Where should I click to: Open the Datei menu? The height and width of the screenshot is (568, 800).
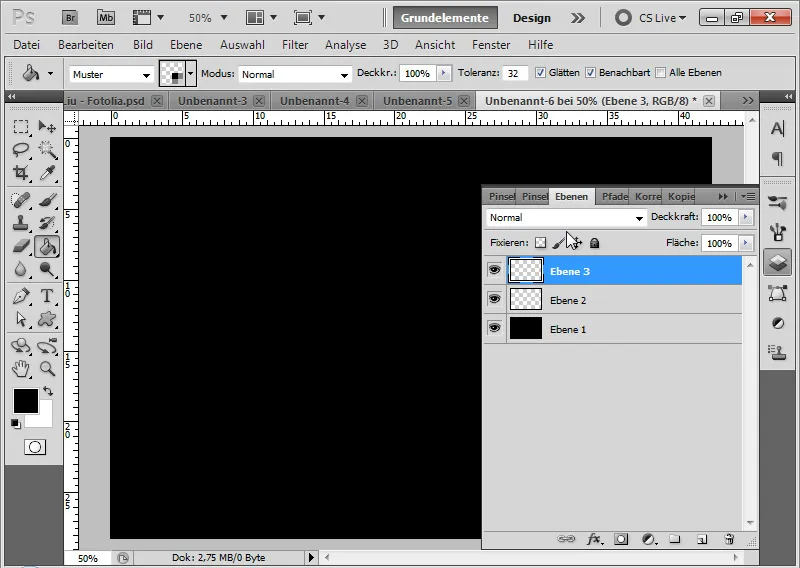tap(27, 45)
